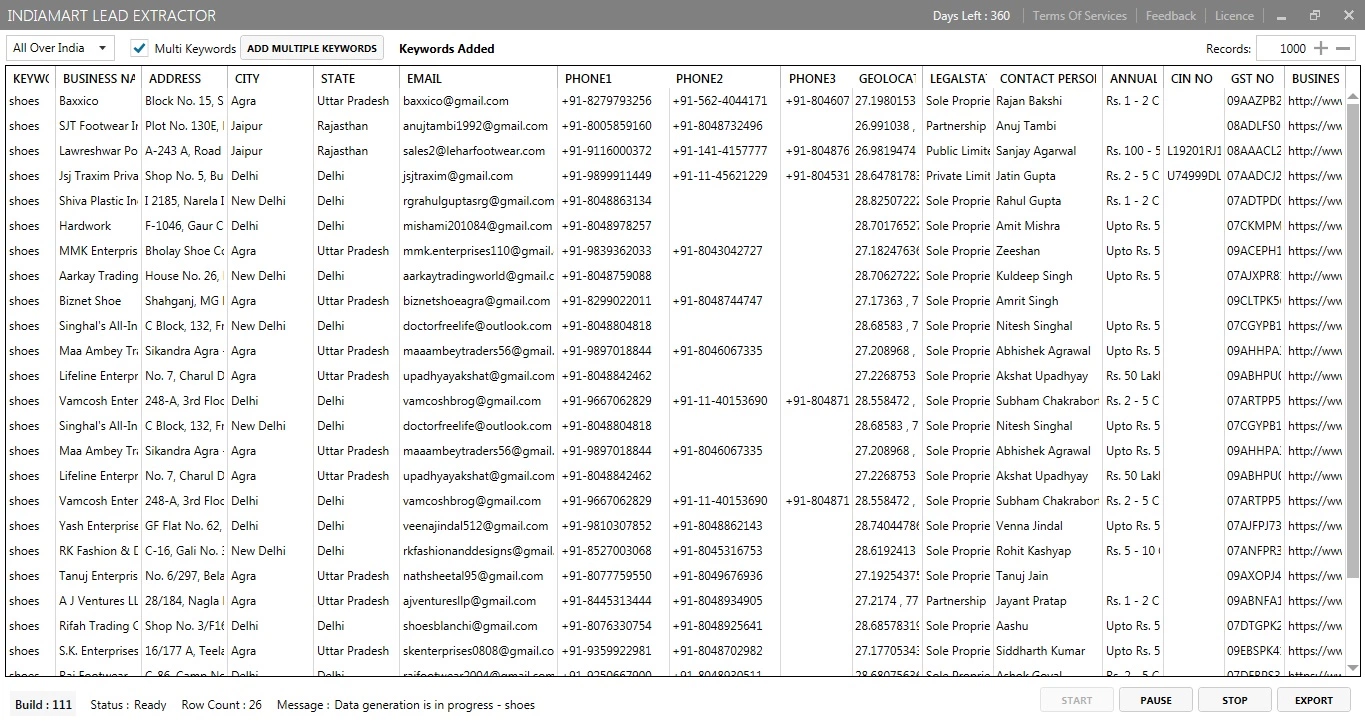Toggle the Multi Keywords checkbox

click(140, 48)
